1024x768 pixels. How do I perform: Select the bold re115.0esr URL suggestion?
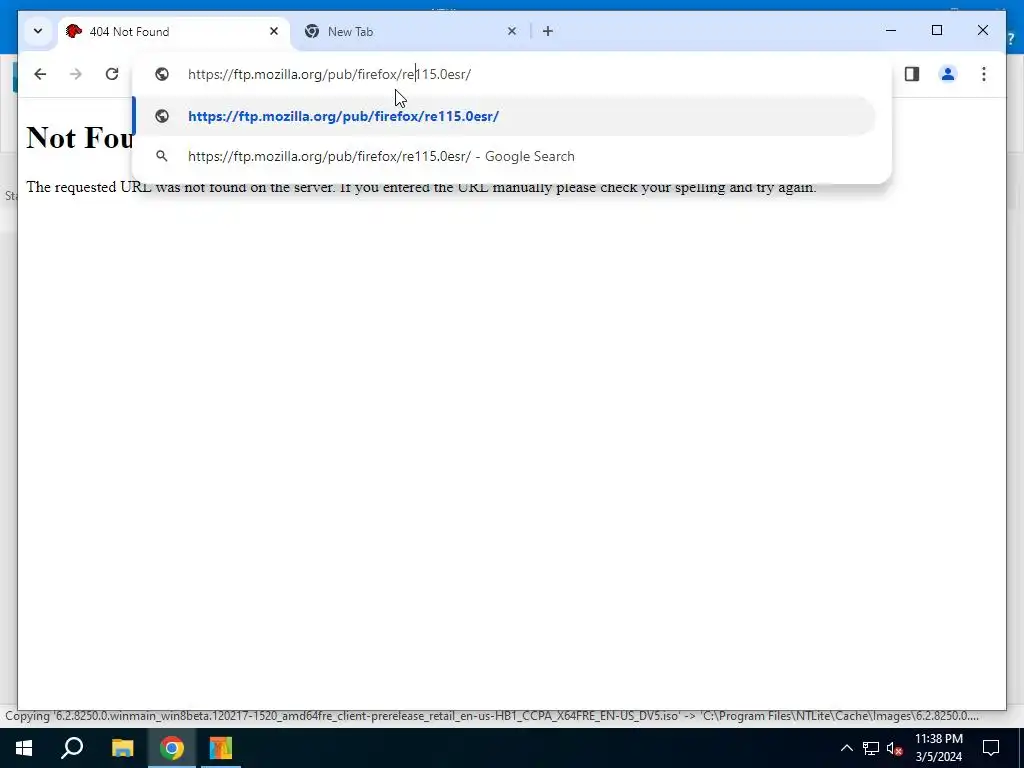504,116
